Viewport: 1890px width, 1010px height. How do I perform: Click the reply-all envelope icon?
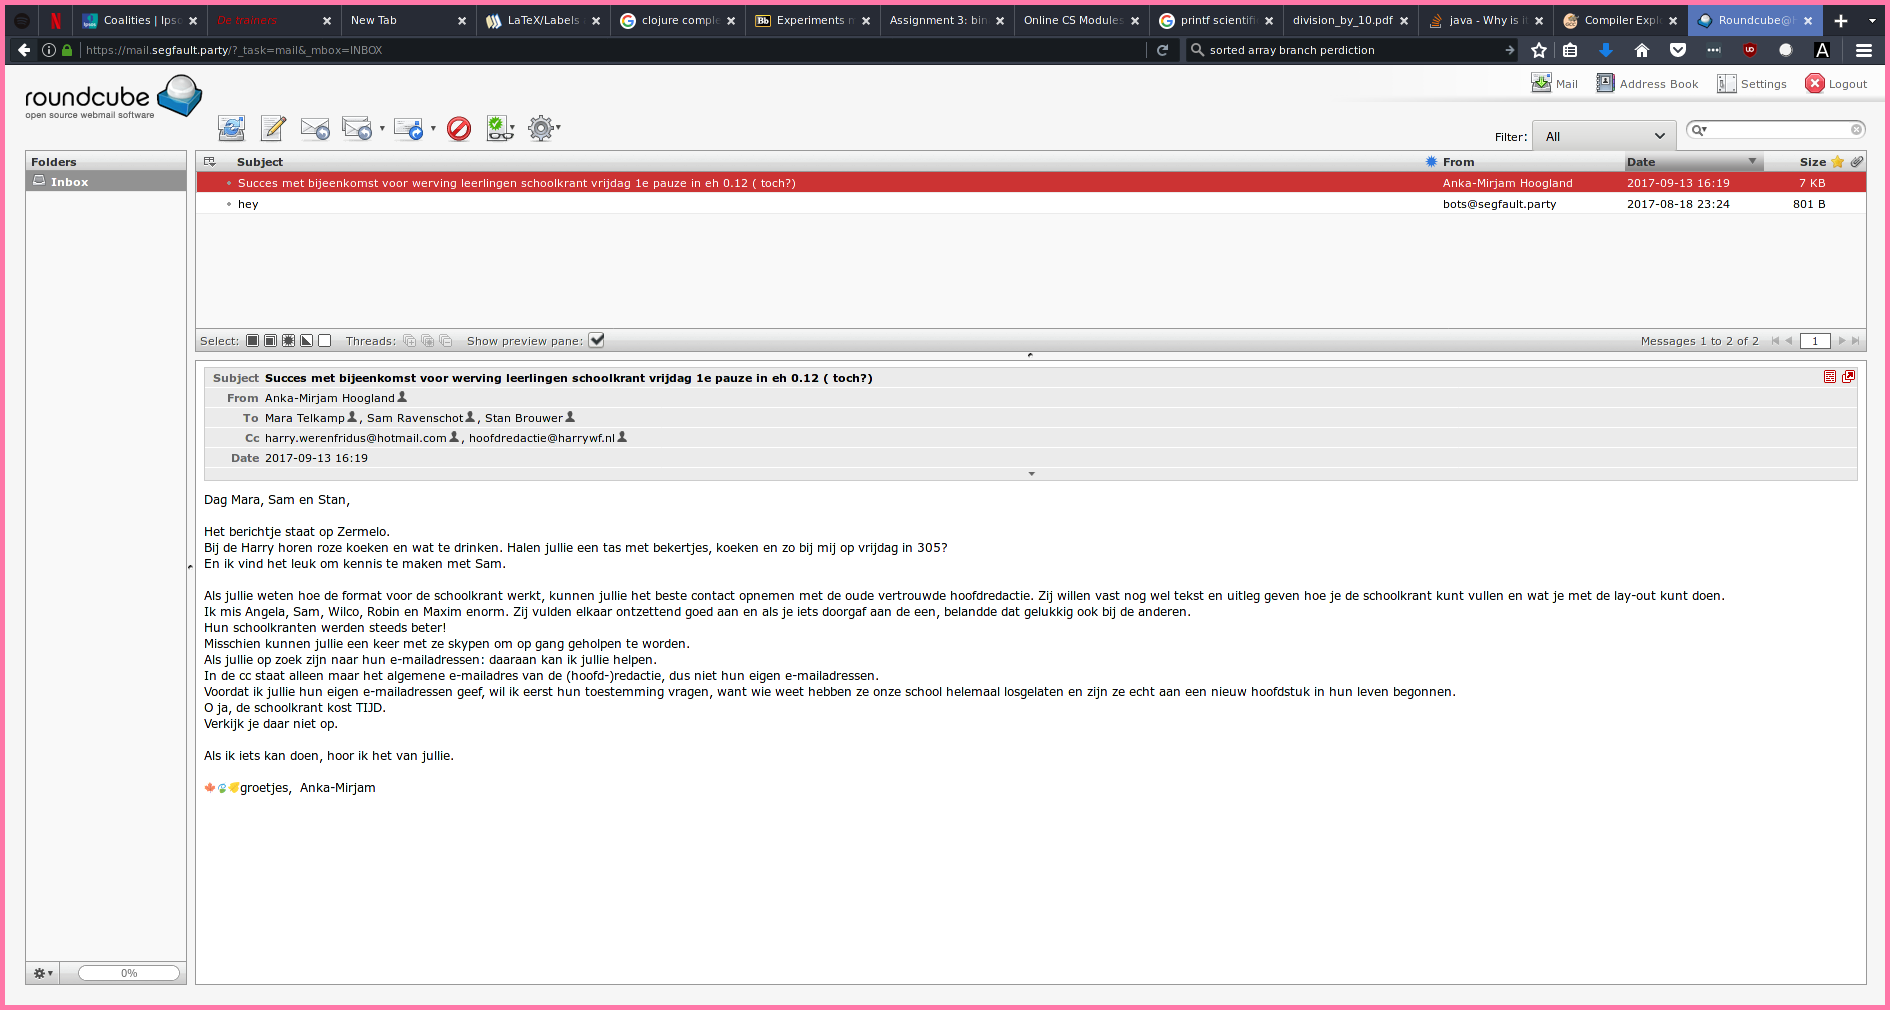356,128
